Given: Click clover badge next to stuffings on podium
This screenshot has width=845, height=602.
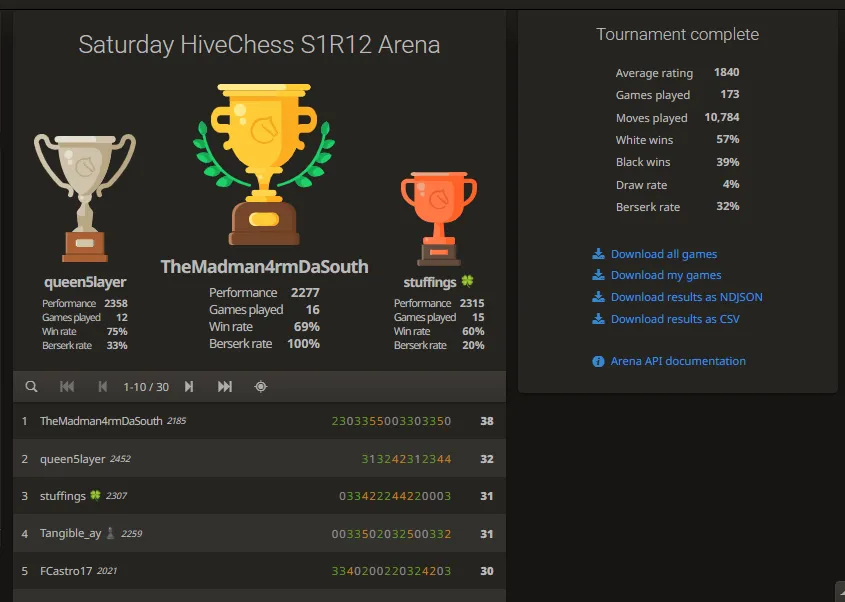Looking at the screenshot, I should point(467,281).
